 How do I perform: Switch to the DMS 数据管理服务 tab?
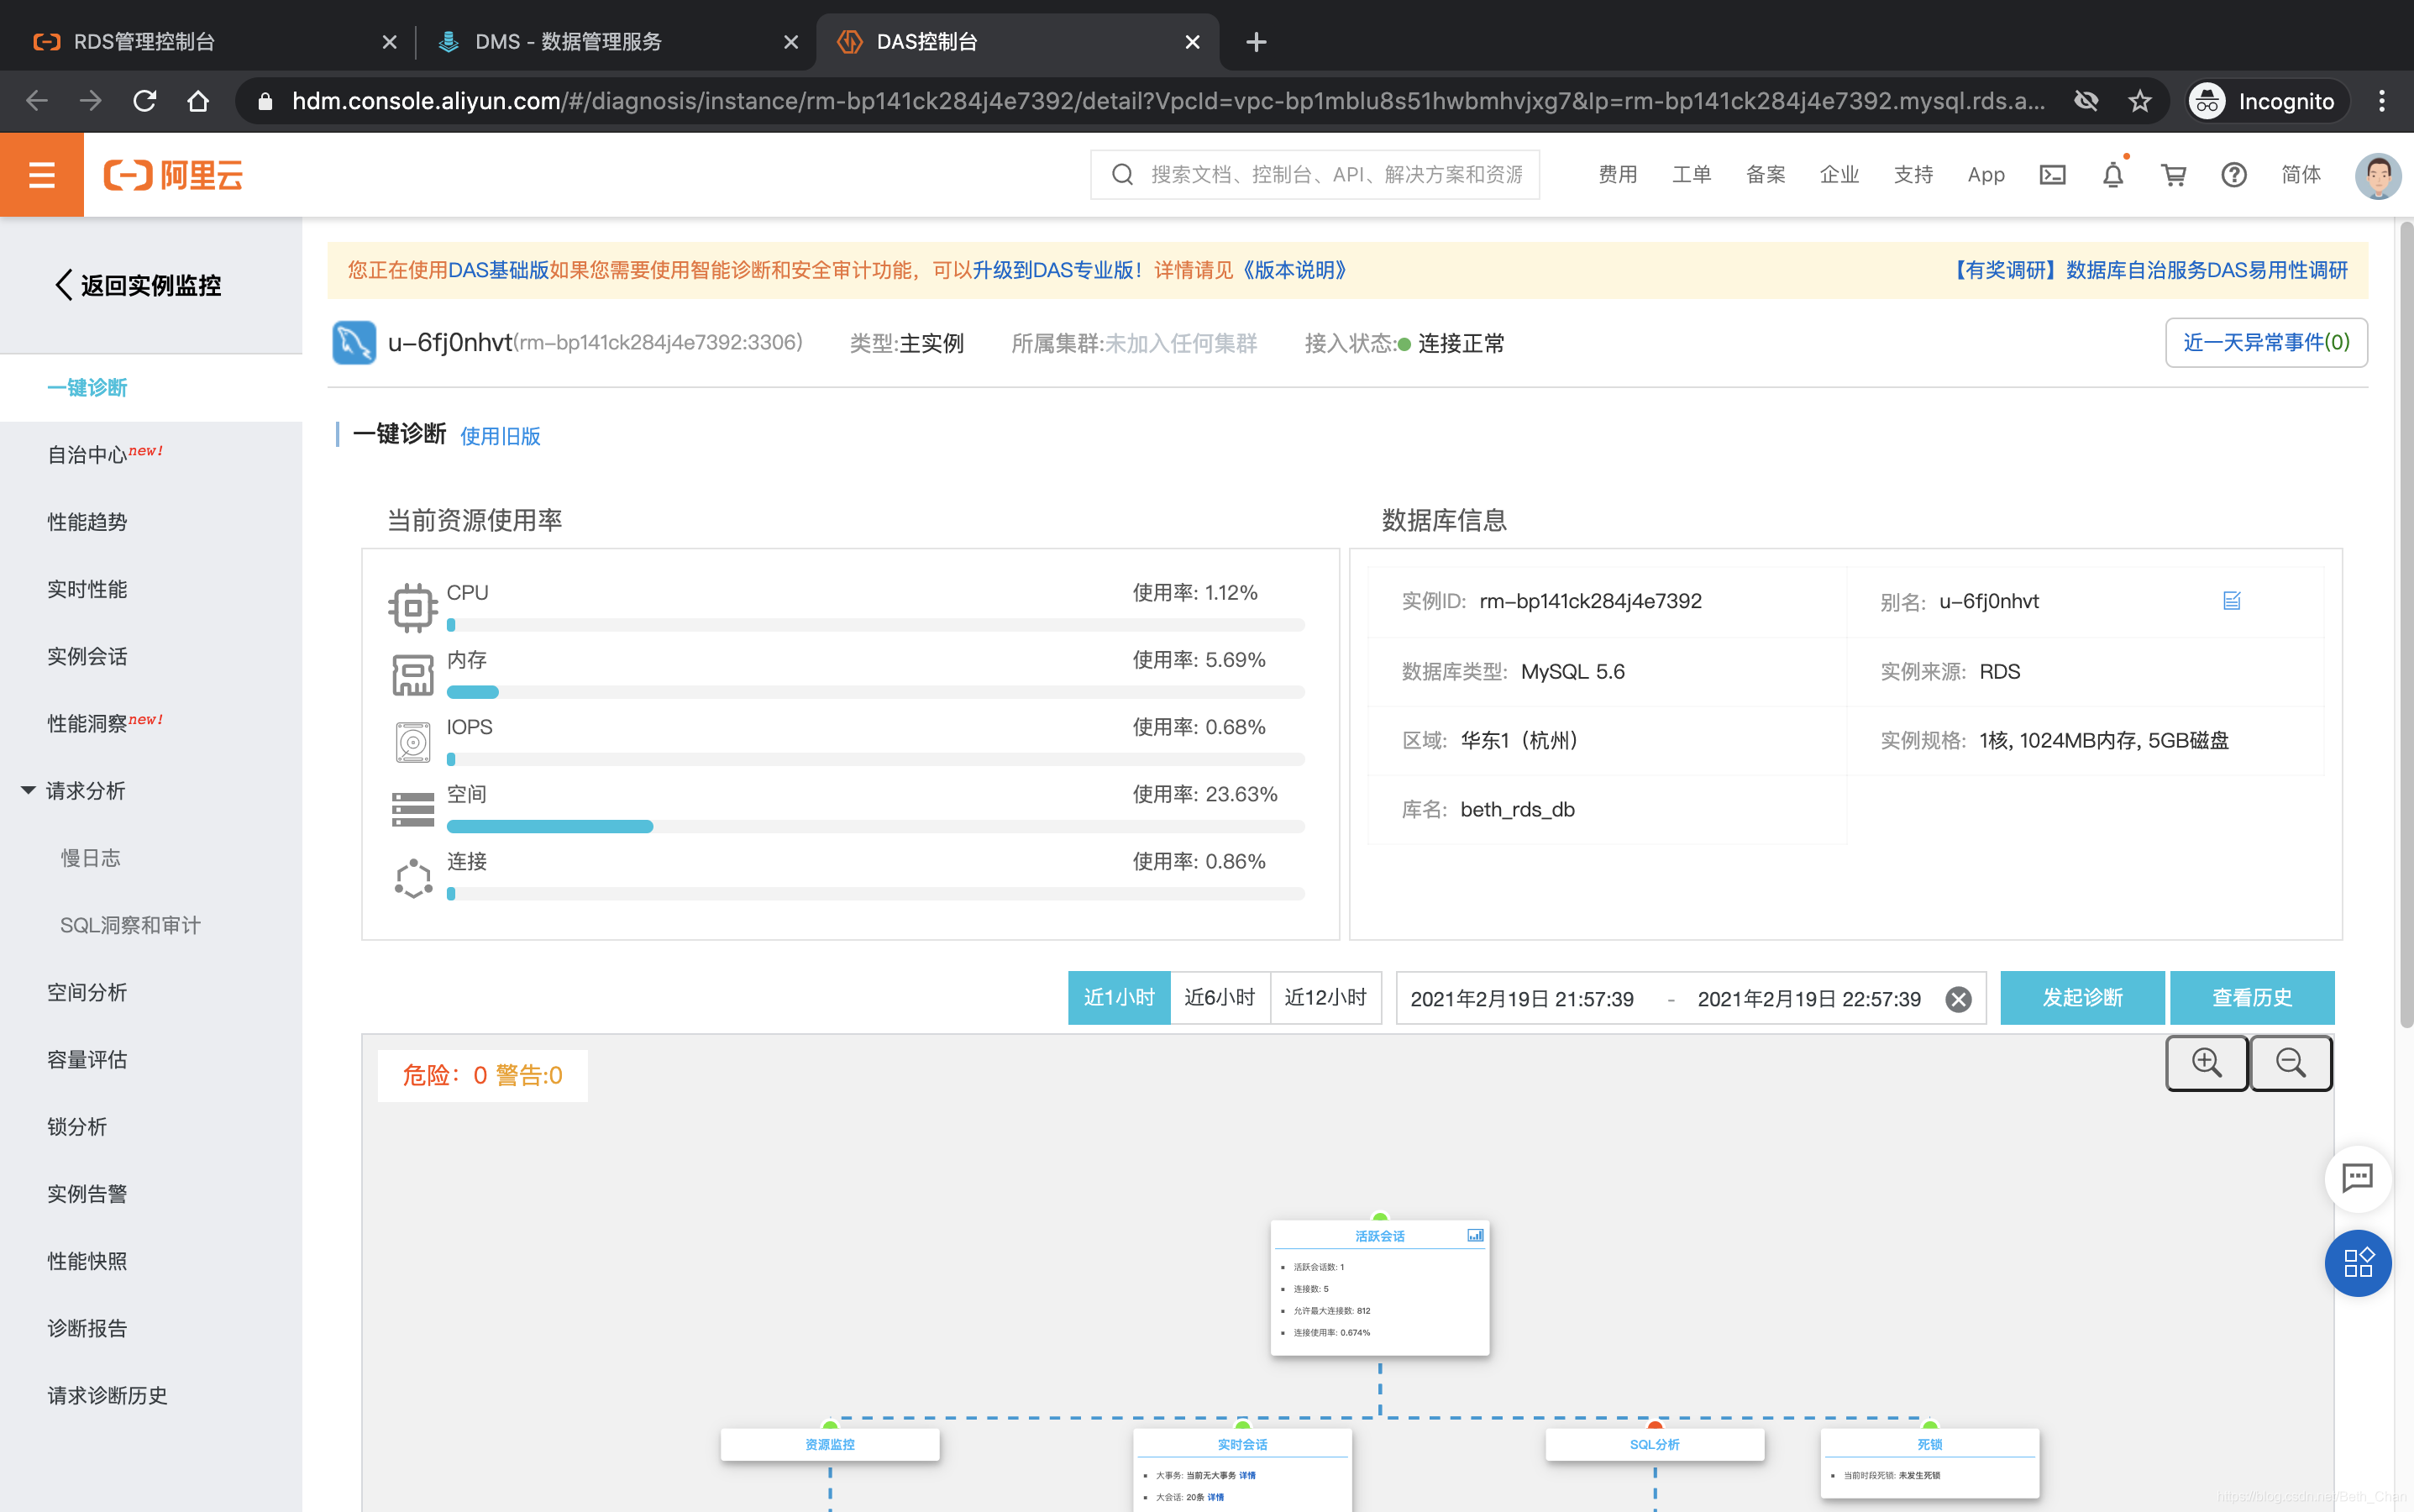pyautogui.click(x=567, y=42)
